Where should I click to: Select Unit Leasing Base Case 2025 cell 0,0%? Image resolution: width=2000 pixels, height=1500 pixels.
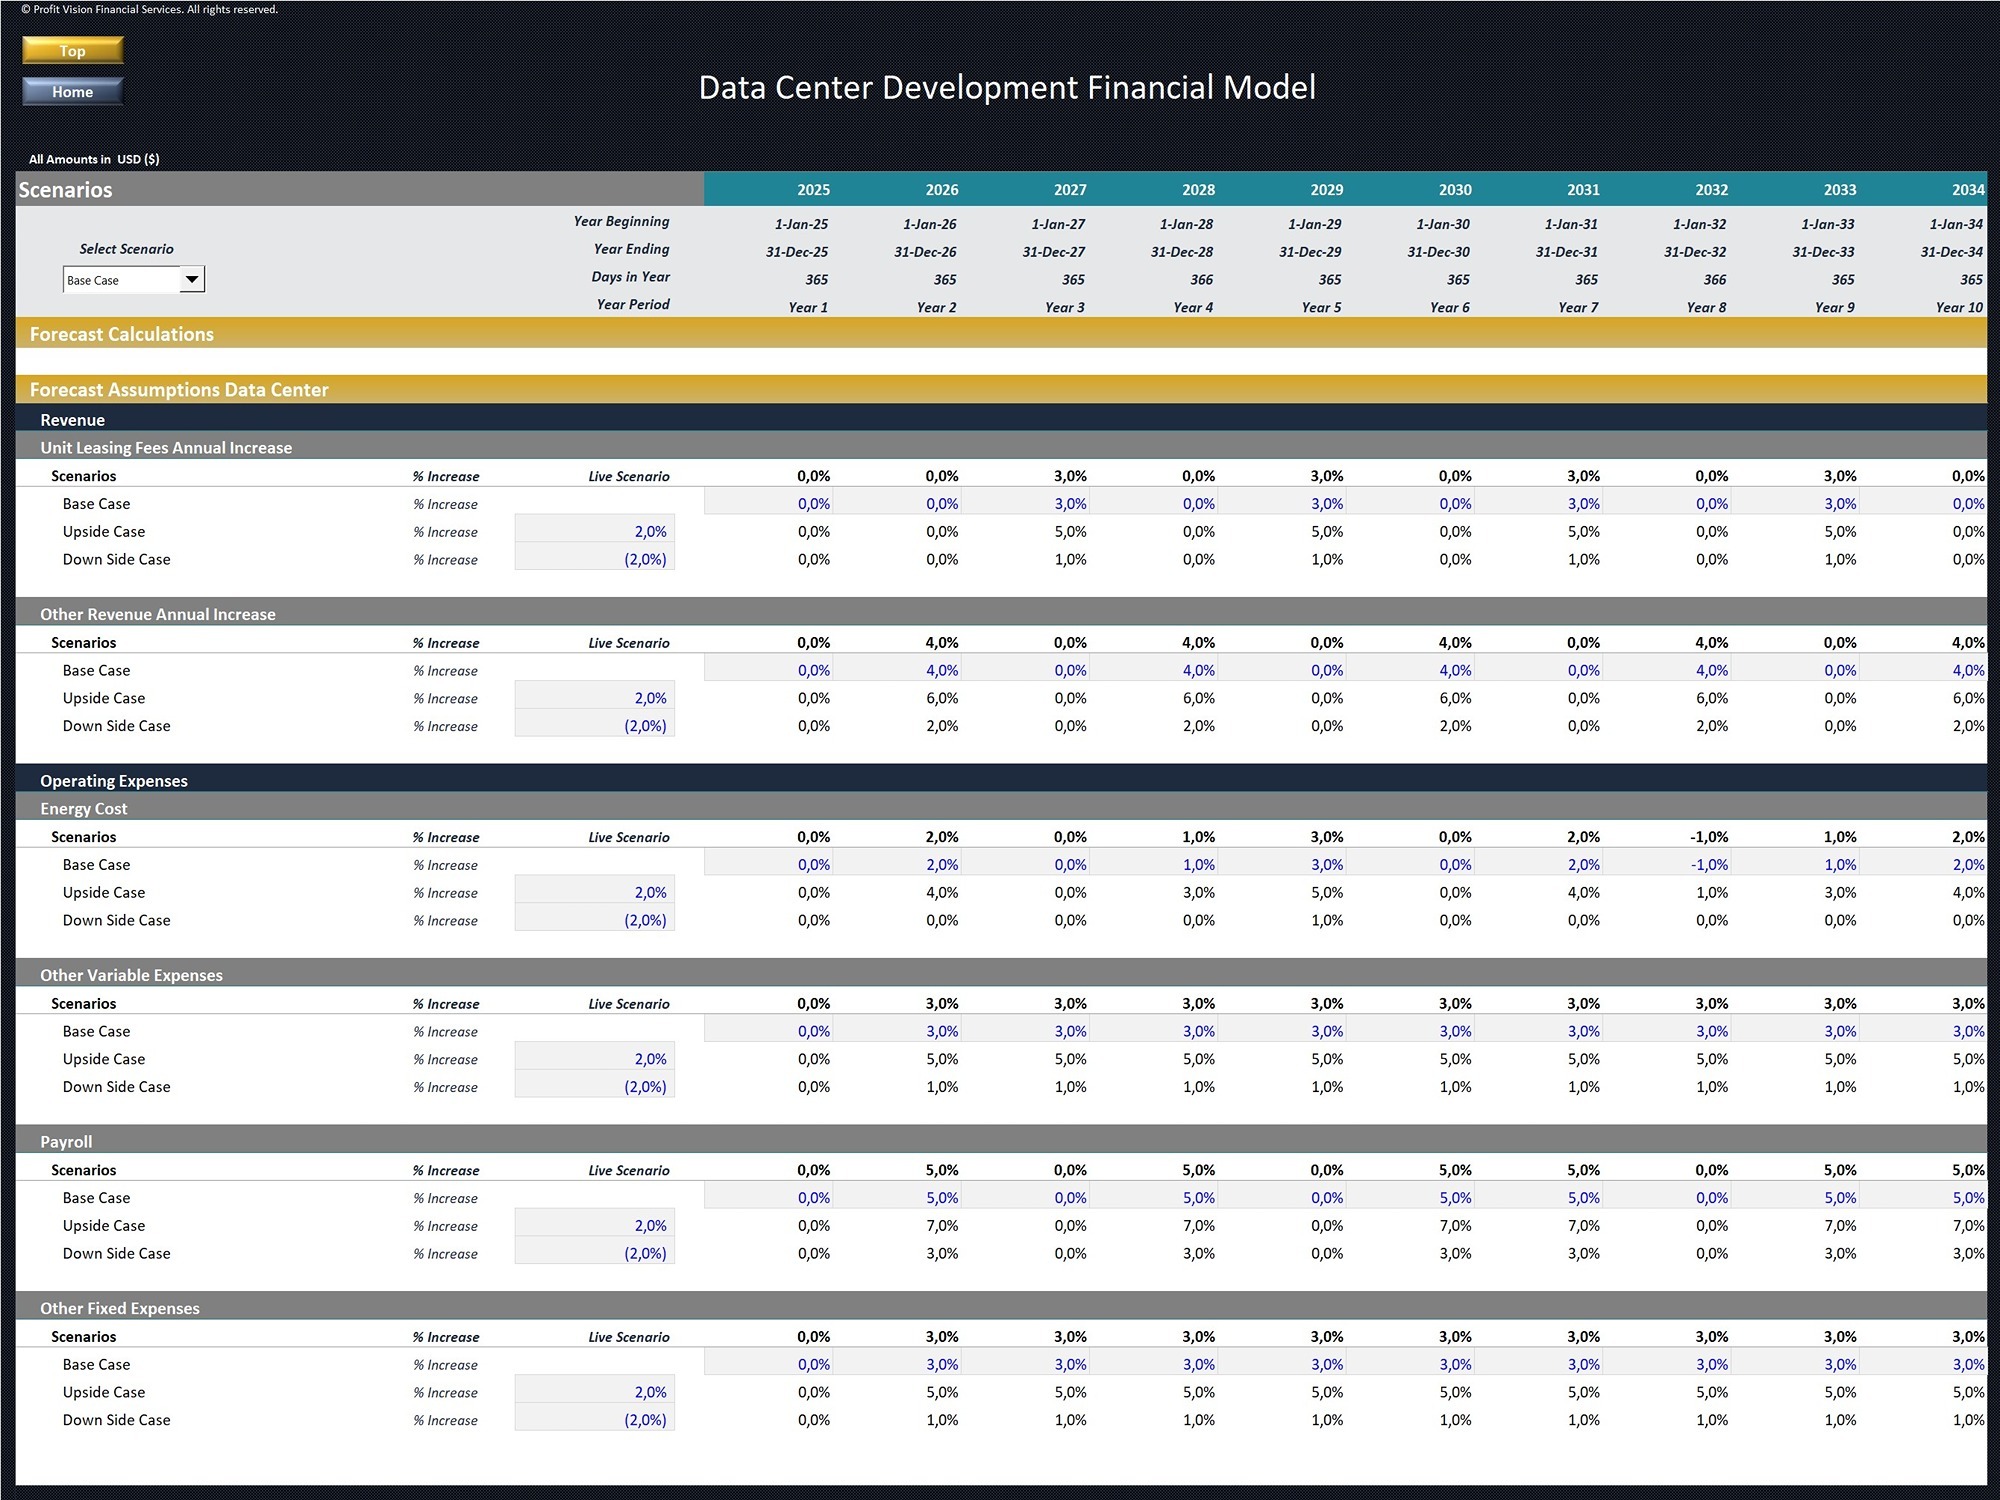click(x=769, y=504)
